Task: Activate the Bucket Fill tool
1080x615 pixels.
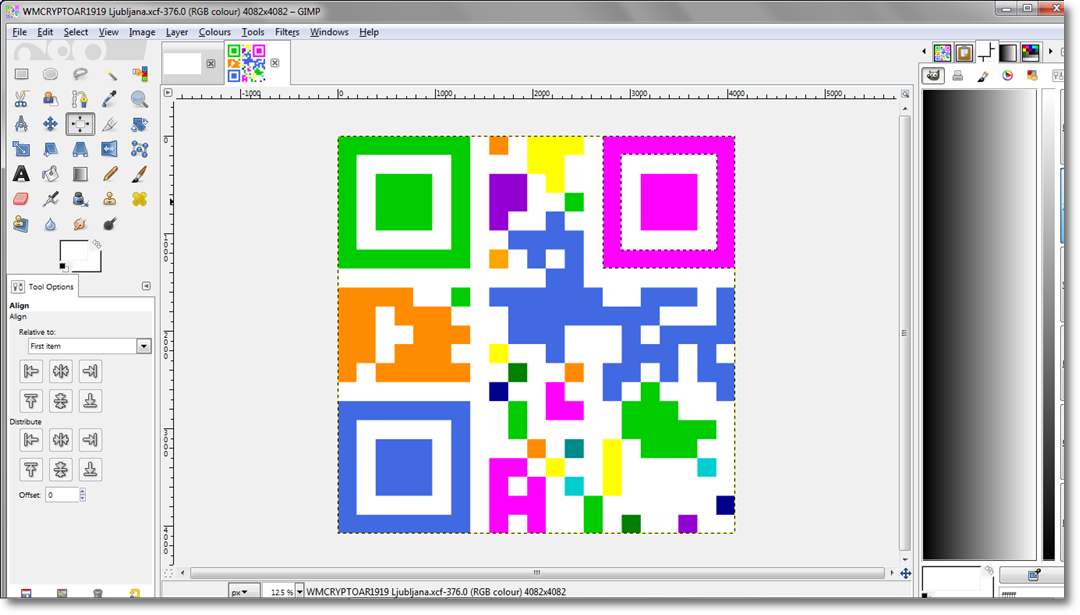Action: (50, 174)
